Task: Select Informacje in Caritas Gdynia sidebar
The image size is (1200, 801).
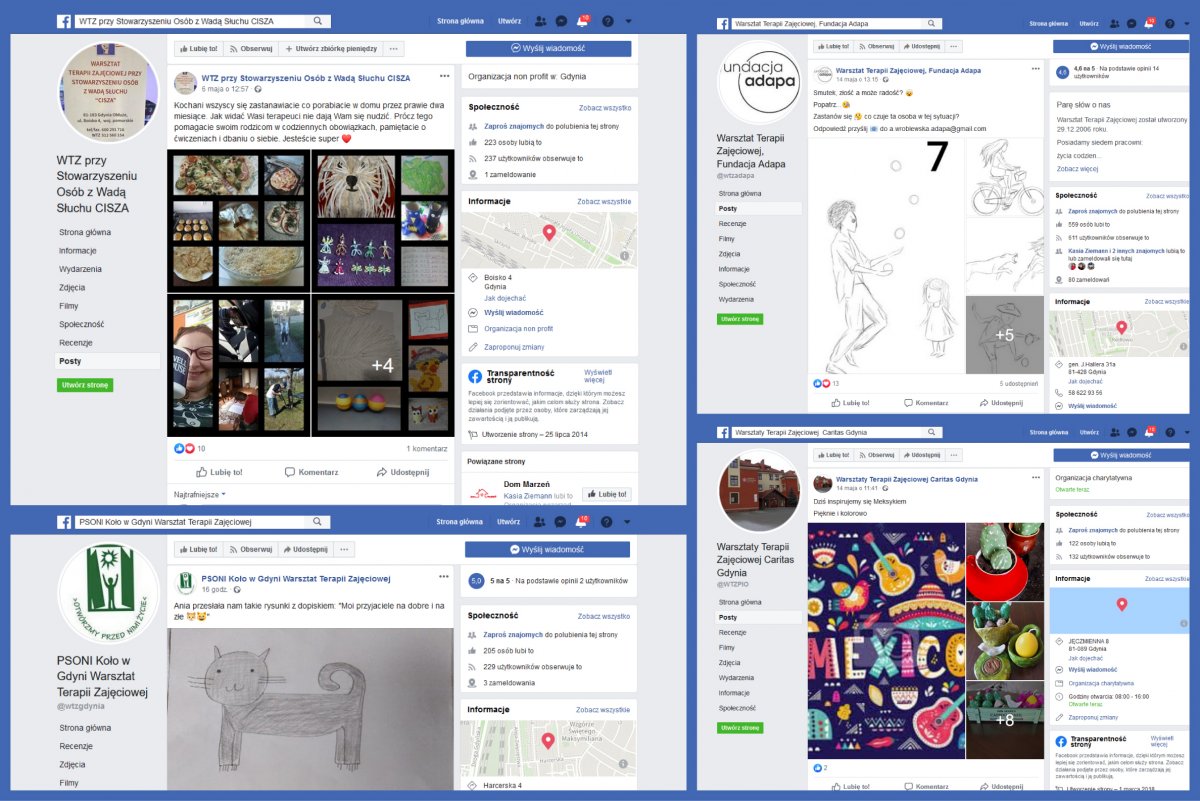Action: pos(734,693)
